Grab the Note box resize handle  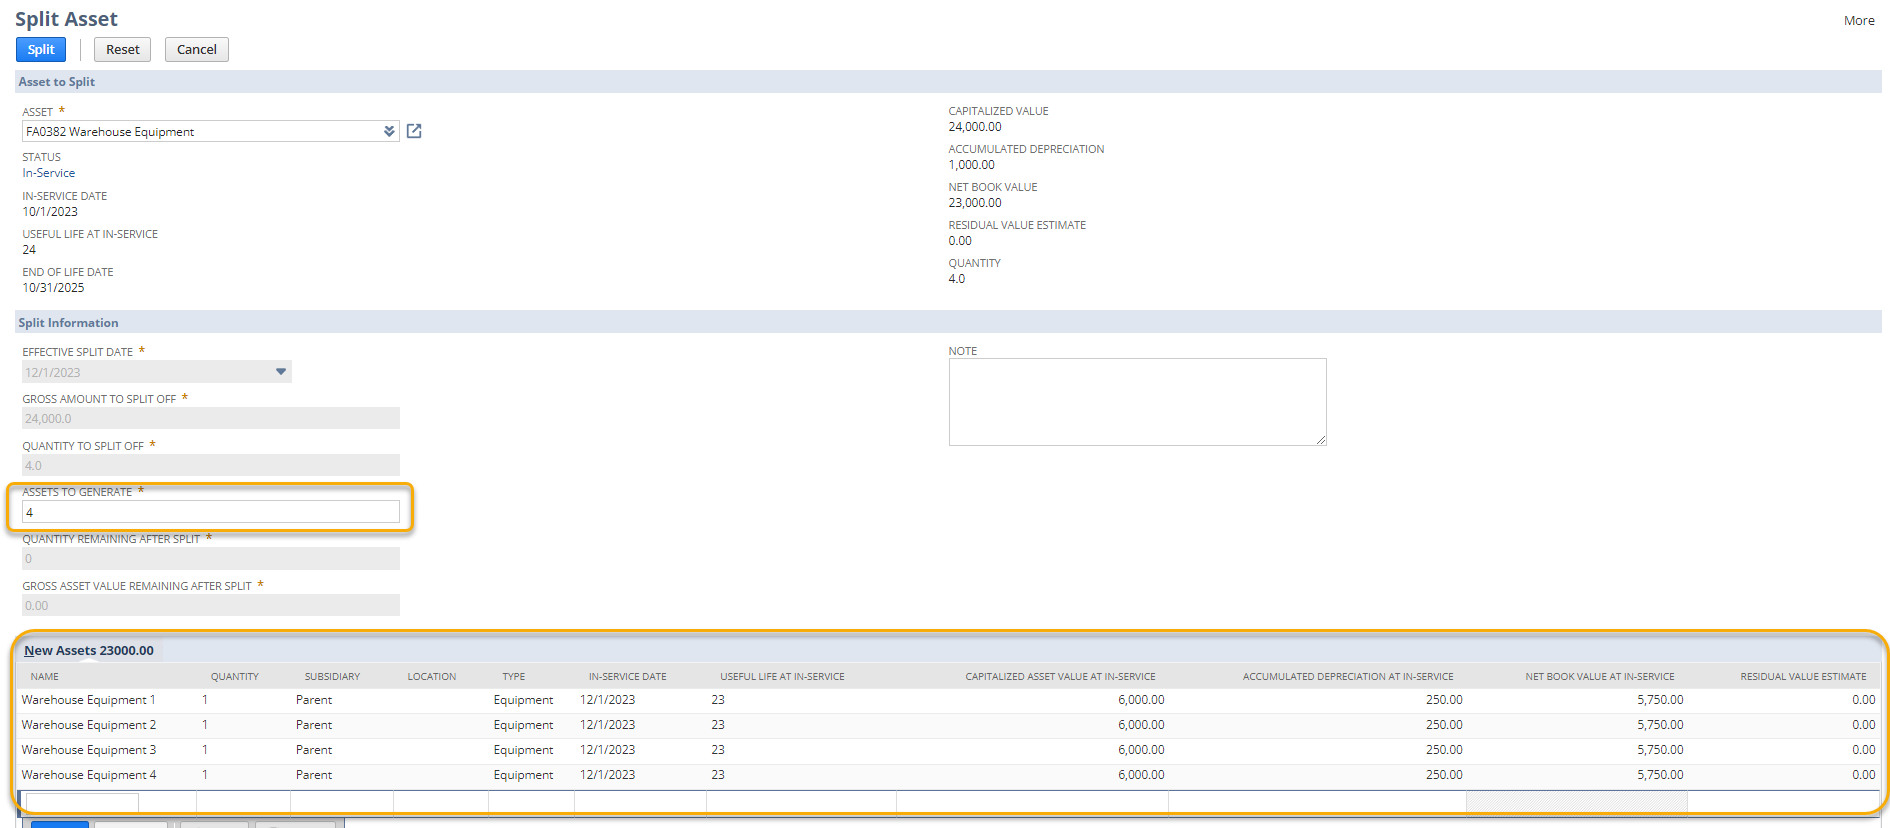click(1321, 440)
